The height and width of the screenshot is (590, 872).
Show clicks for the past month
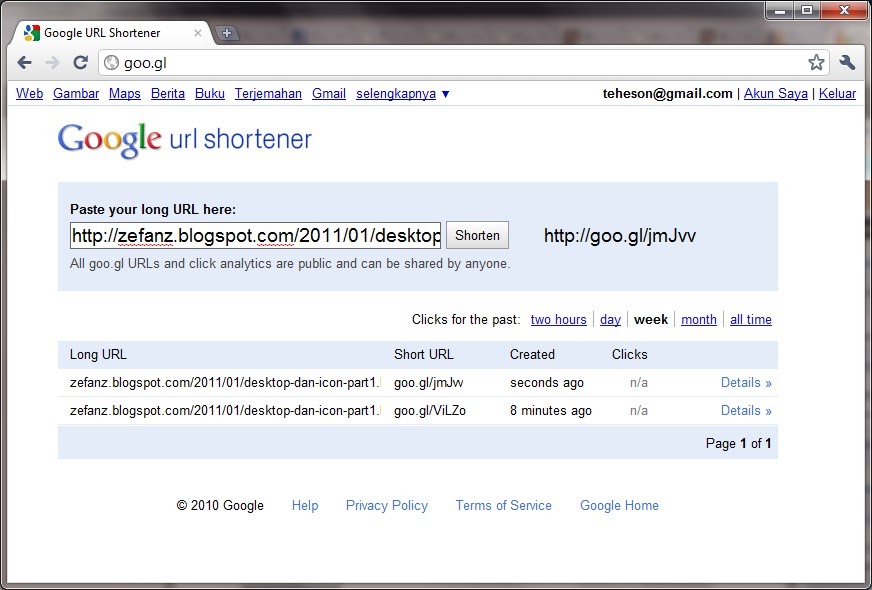coord(698,320)
